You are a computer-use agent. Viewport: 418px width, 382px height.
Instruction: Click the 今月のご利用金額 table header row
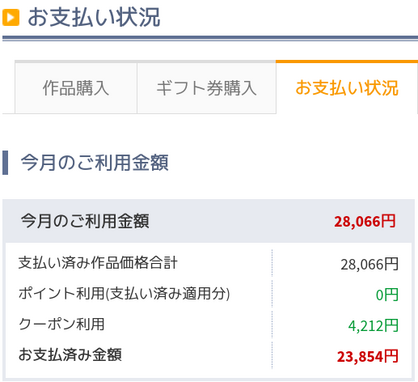209,221
